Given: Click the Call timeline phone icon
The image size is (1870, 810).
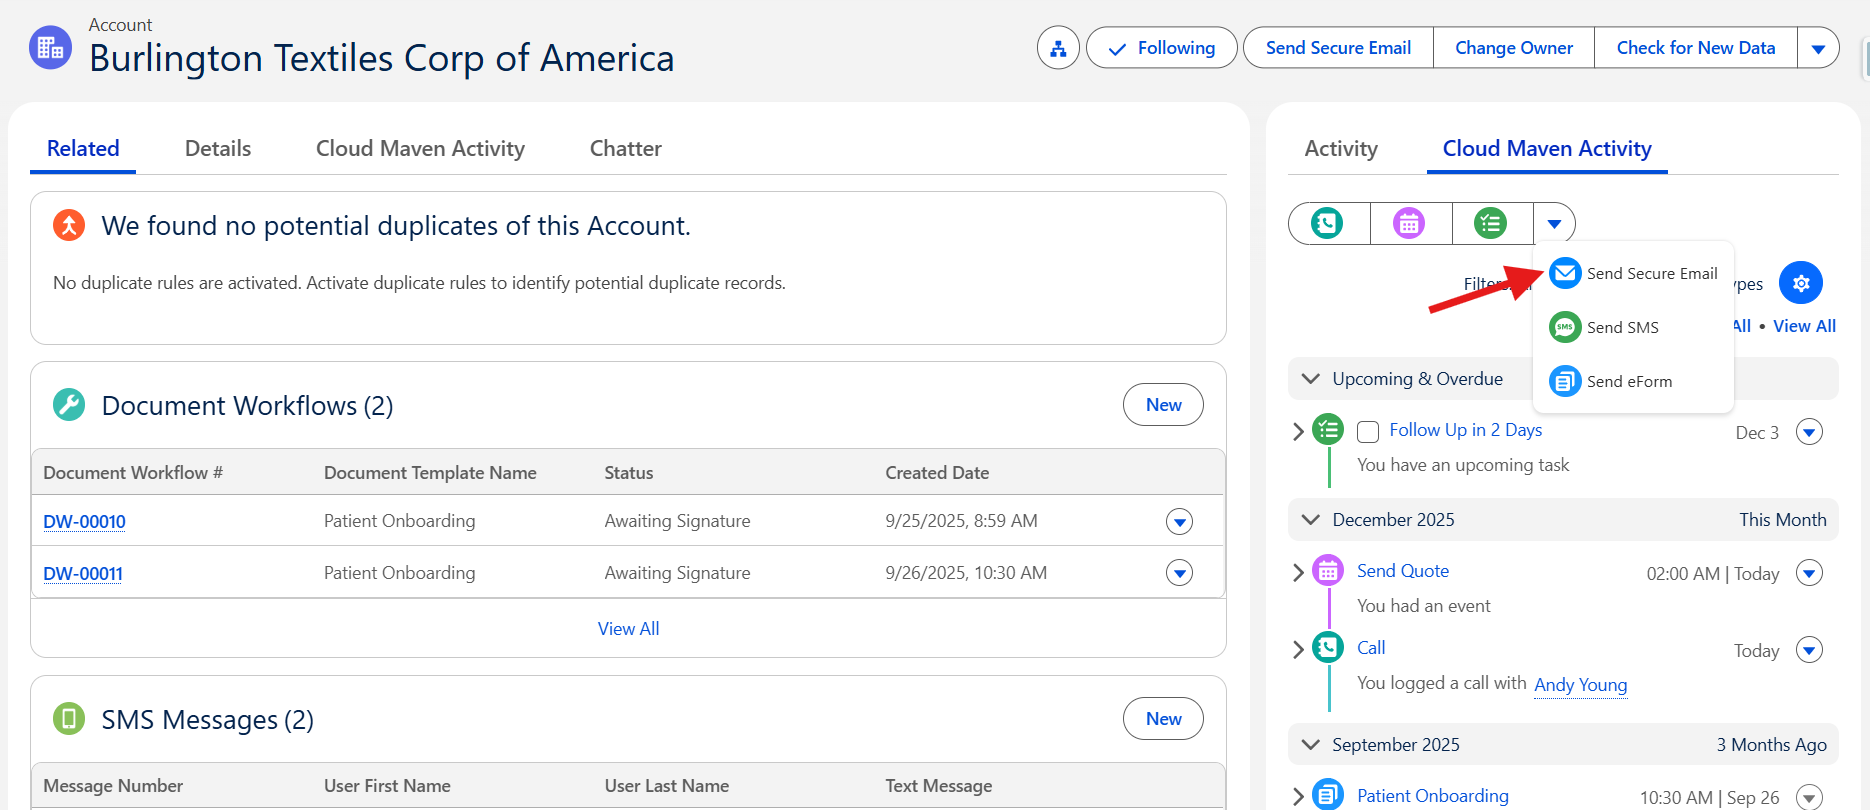Looking at the screenshot, I should coord(1328,648).
